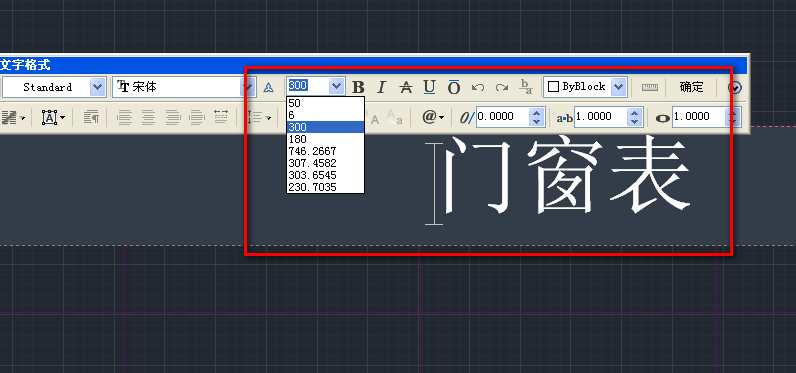Image resolution: width=796 pixels, height=373 pixels.
Task: Click the Redo arrow icon
Action: (502, 87)
